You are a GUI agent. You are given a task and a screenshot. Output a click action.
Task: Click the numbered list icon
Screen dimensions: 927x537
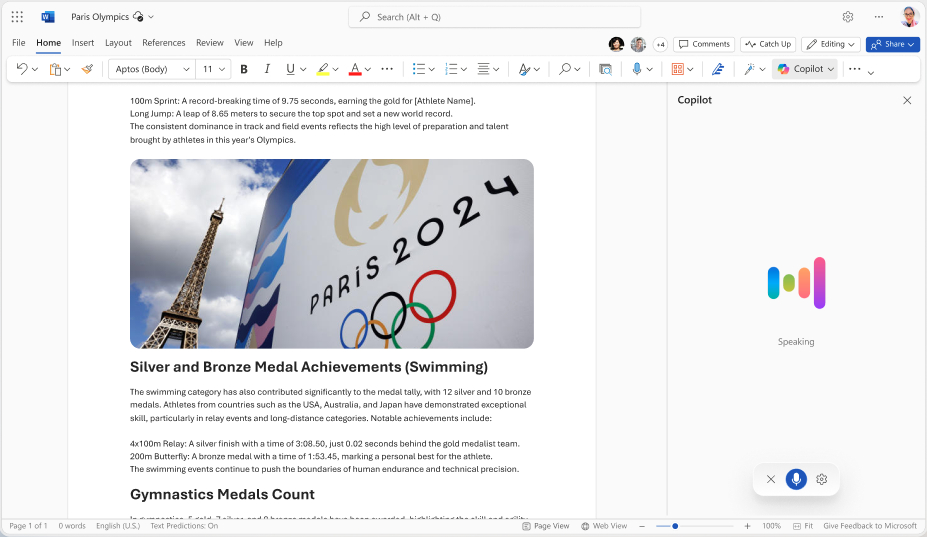tap(451, 69)
